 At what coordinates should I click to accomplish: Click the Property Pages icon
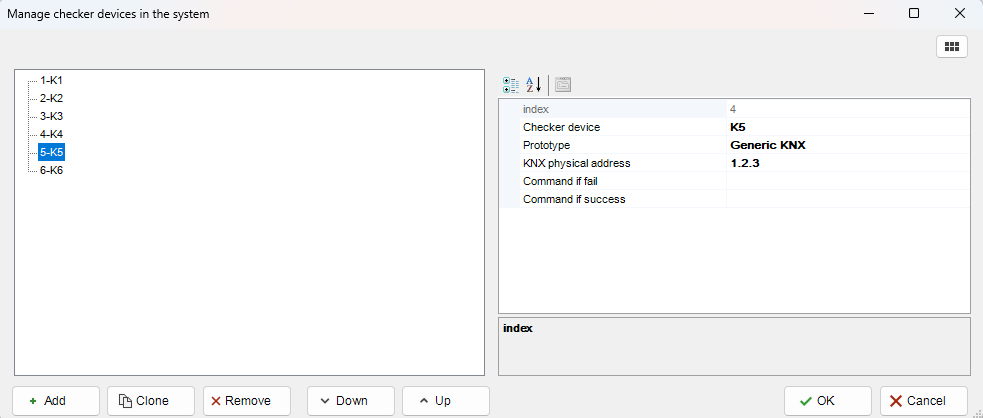[563, 85]
